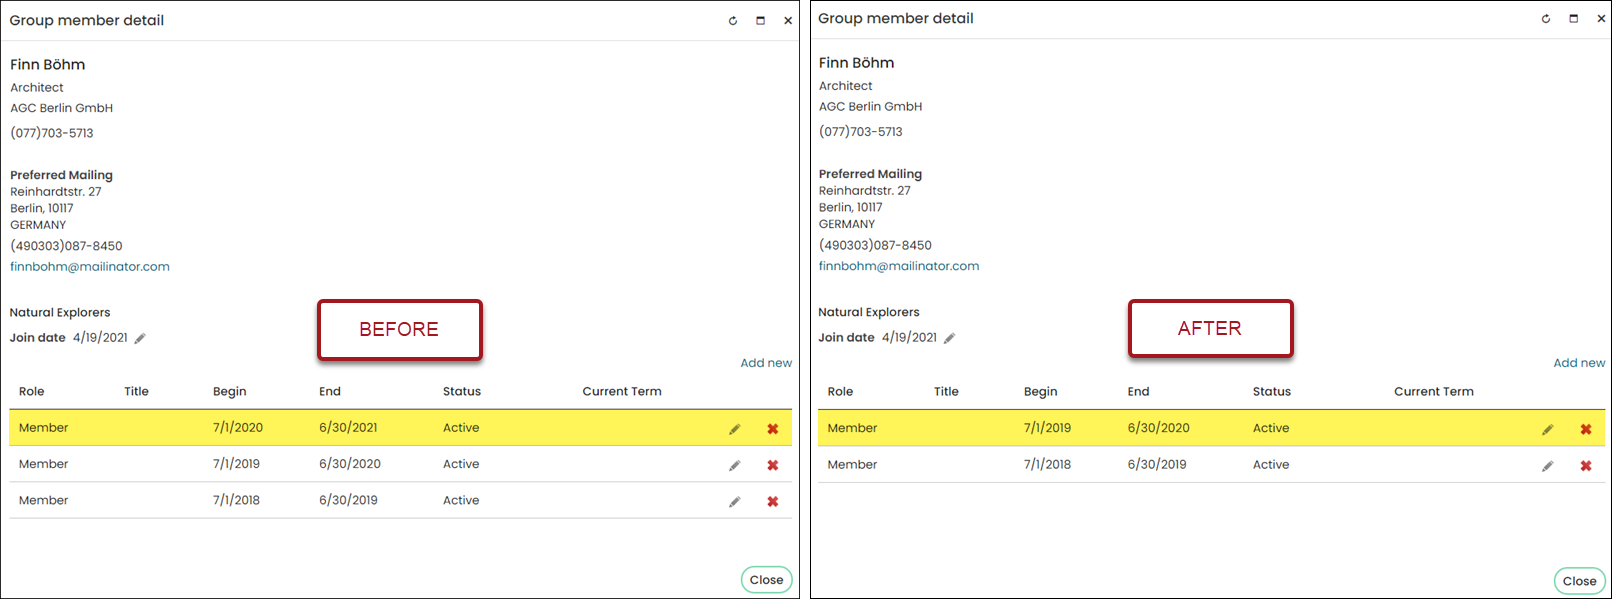Edit the 7/1/2018 Member row in BEFORE window

pos(735,501)
